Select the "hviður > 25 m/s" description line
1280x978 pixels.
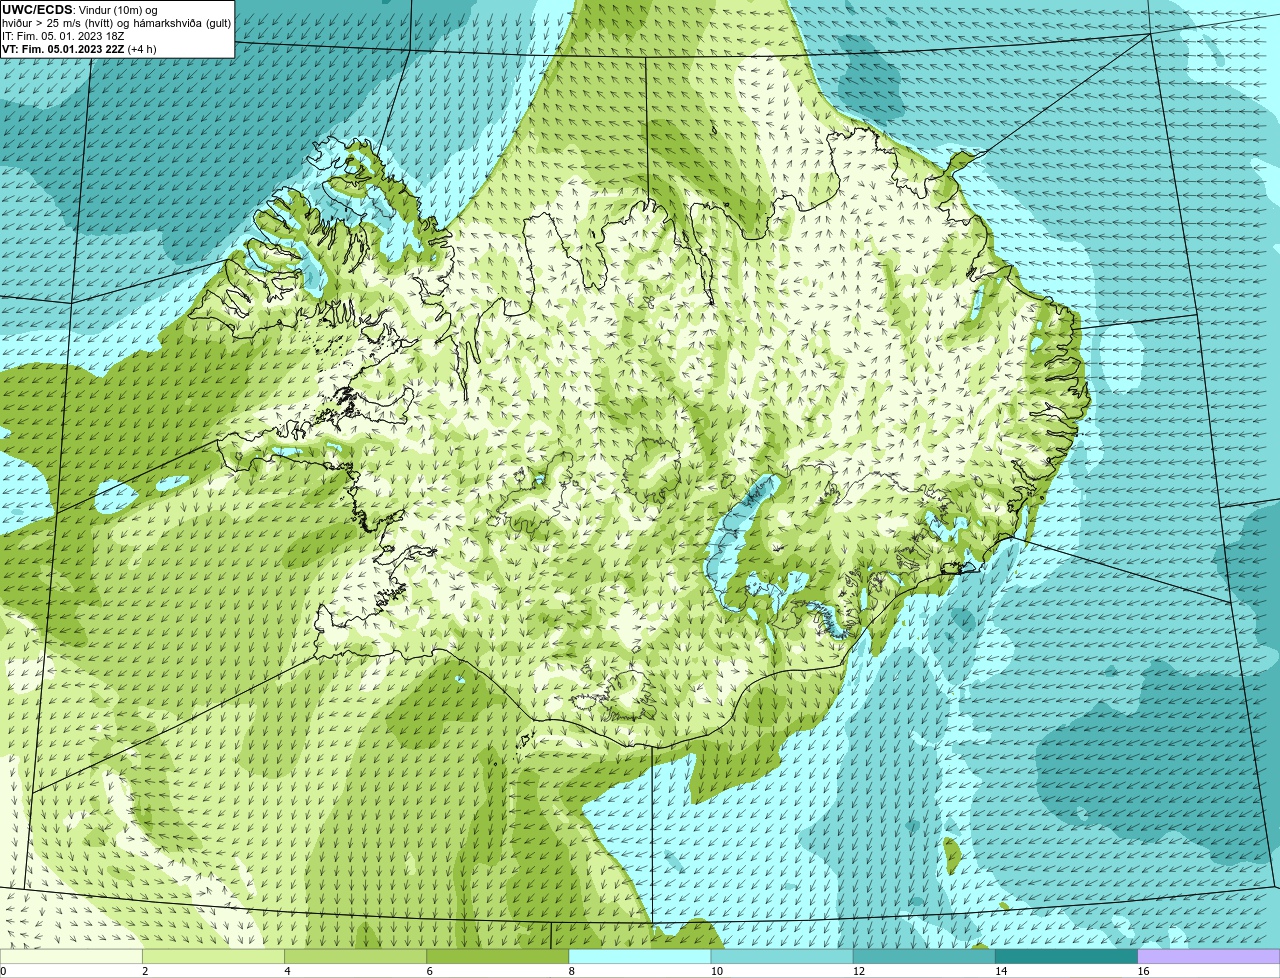[116, 23]
